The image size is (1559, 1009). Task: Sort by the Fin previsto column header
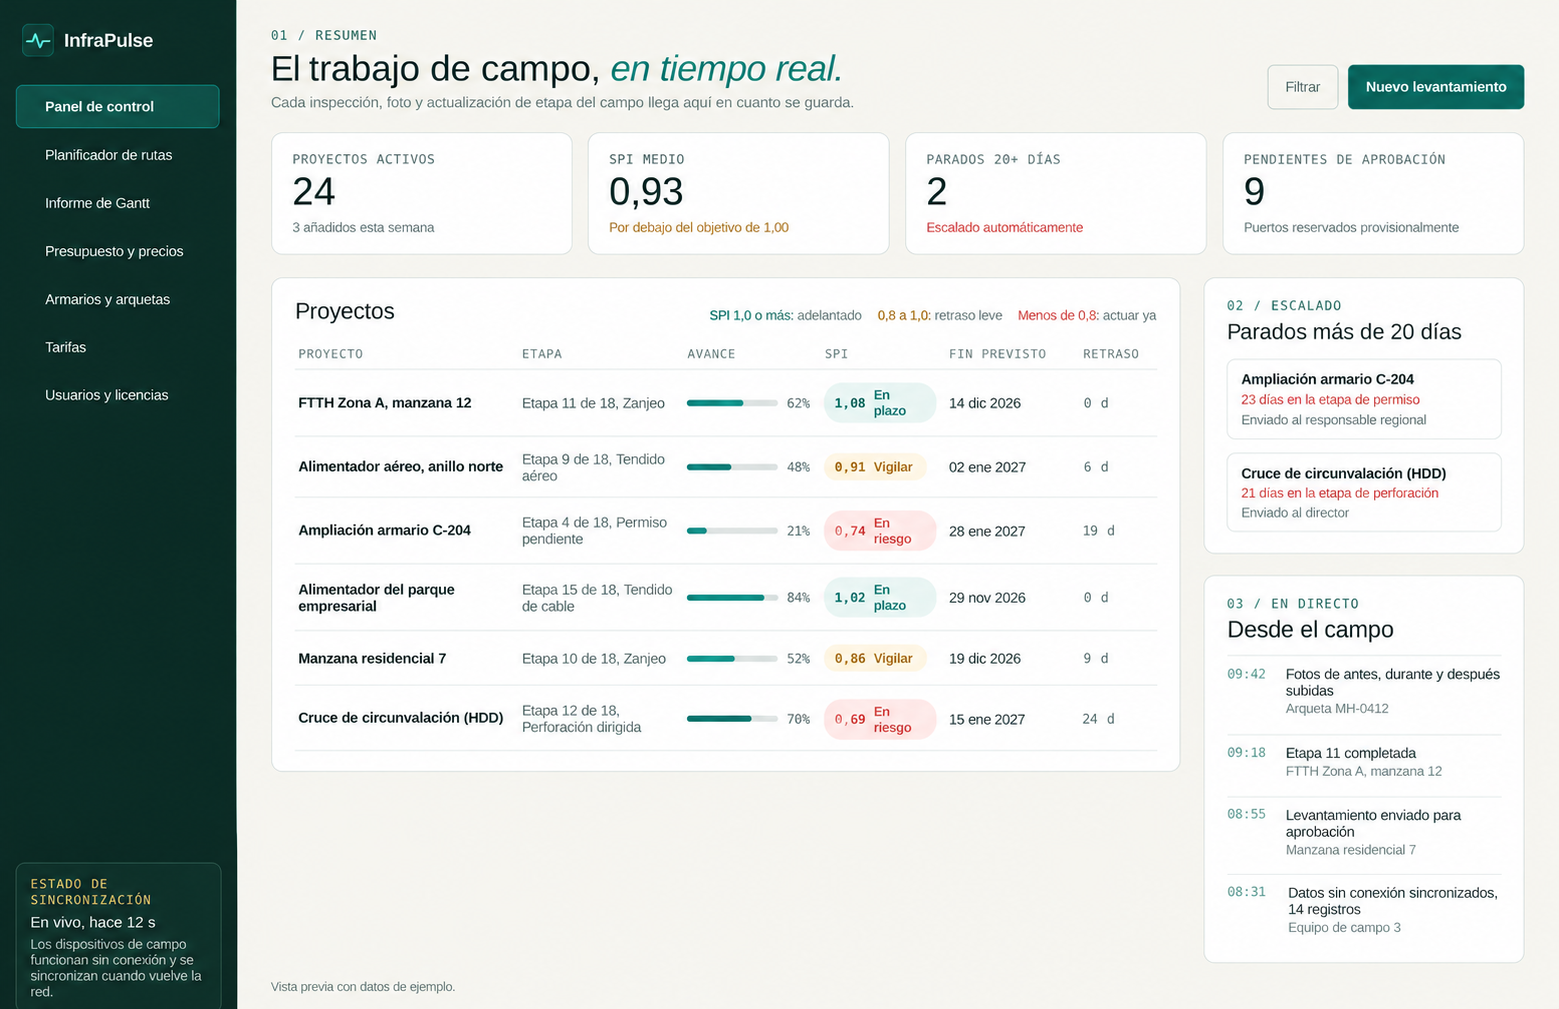pos(997,354)
